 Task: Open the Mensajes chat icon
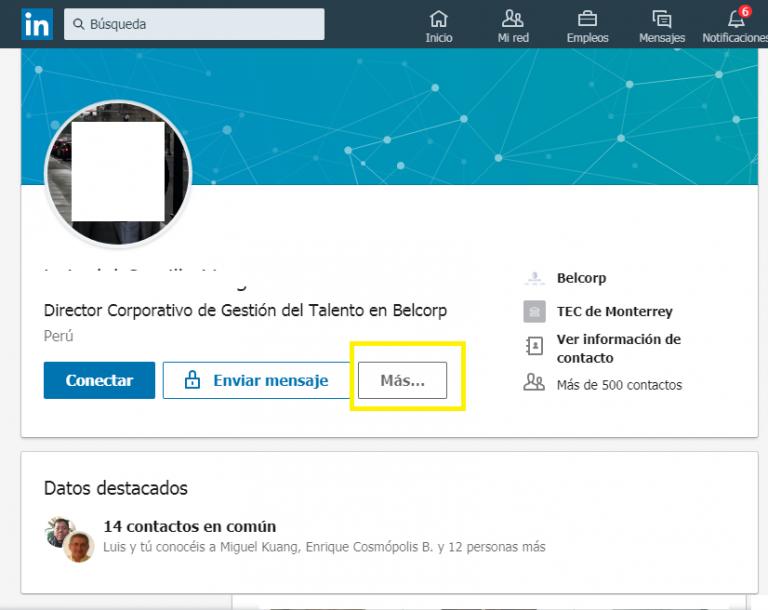click(661, 18)
